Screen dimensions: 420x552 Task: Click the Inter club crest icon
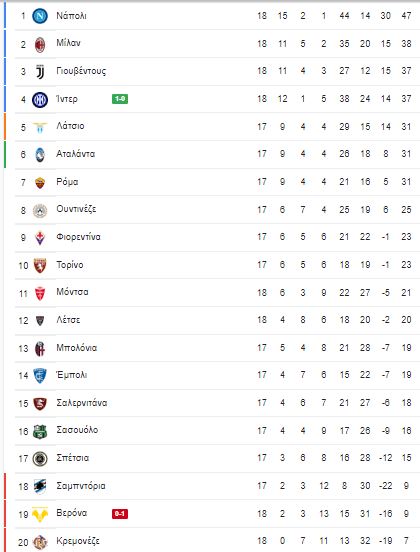(x=40, y=100)
